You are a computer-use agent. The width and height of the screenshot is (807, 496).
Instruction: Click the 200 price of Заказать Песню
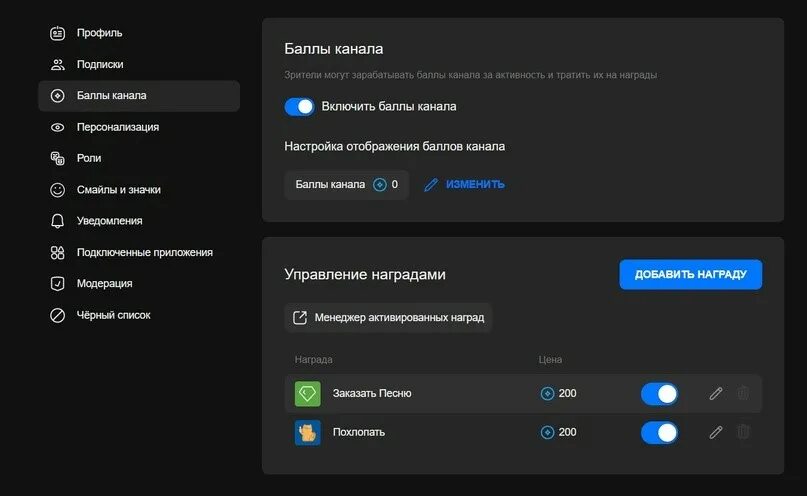tap(567, 393)
